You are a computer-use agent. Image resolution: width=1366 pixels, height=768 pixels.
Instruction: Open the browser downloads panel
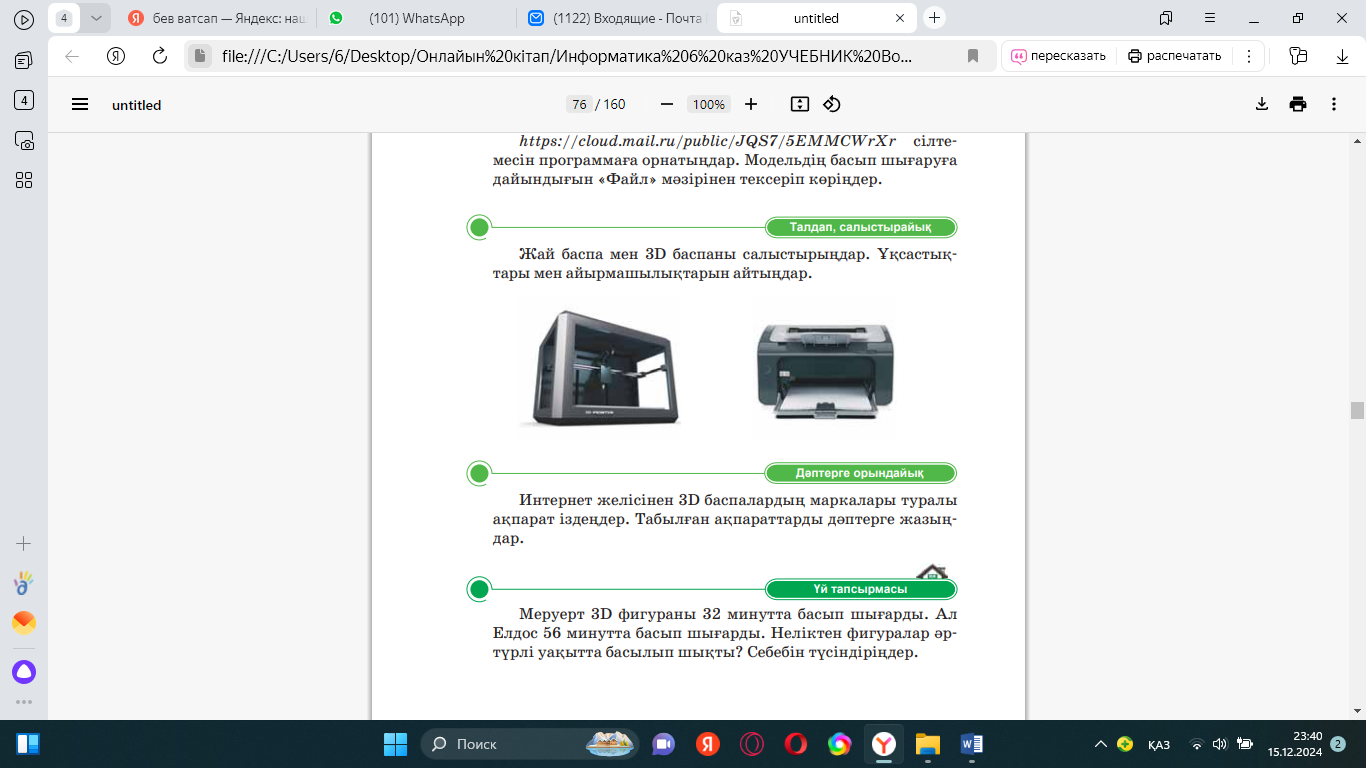tap(1343, 56)
